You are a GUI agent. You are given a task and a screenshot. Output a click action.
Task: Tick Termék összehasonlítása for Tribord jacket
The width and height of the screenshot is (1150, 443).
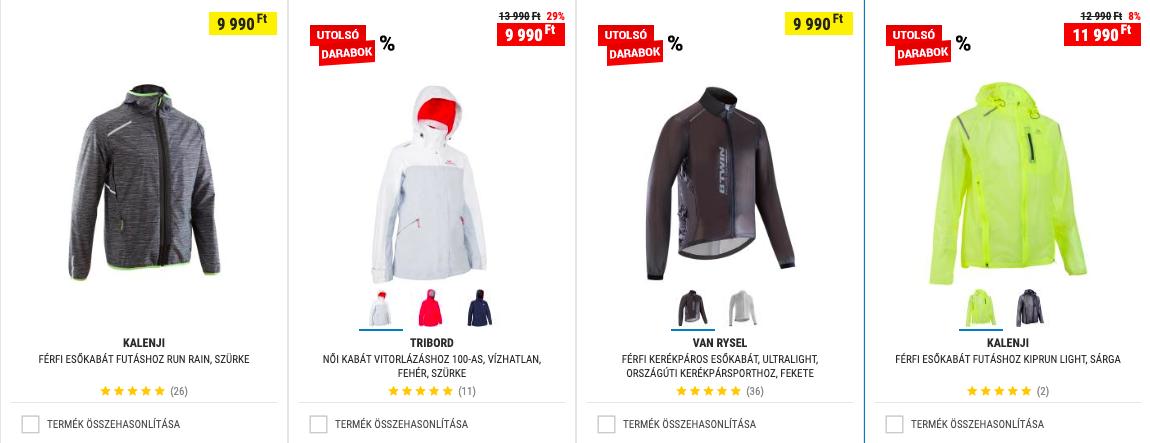pos(318,424)
